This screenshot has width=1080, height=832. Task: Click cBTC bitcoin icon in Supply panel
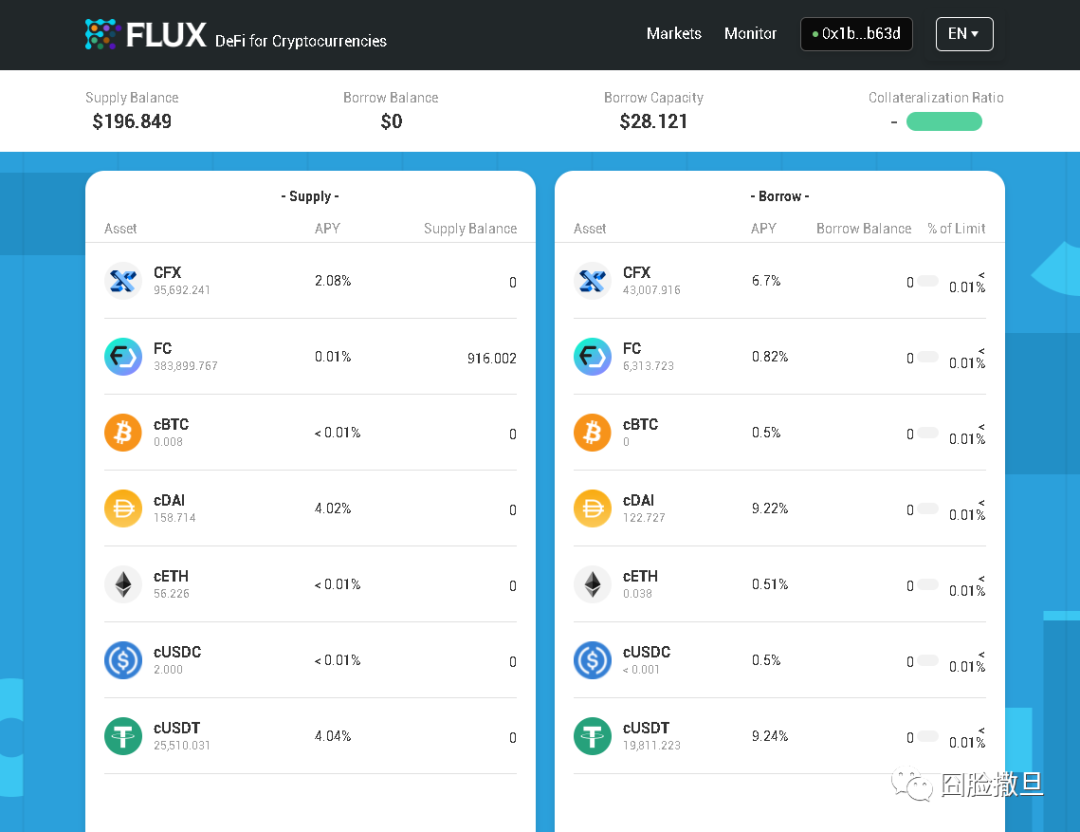[123, 433]
